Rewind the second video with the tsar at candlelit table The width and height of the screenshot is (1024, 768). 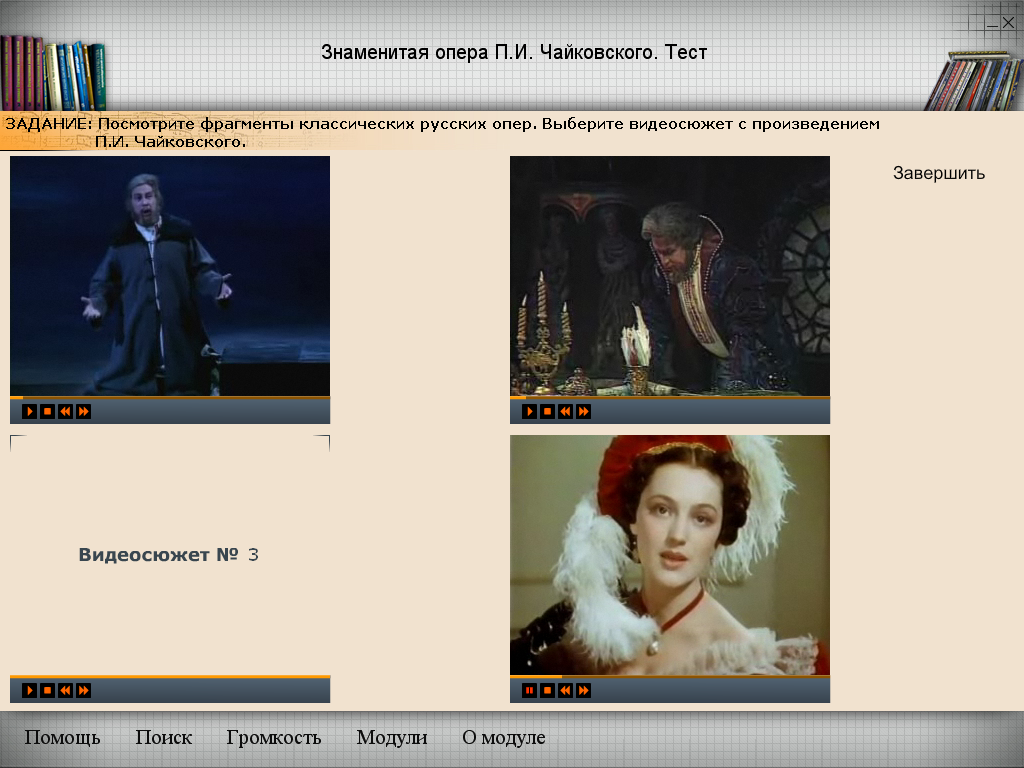coord(566,411)
